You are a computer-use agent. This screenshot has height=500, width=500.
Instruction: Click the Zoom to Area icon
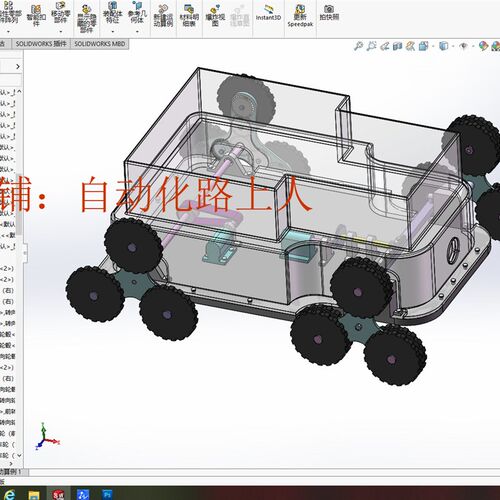click(371, 46)
